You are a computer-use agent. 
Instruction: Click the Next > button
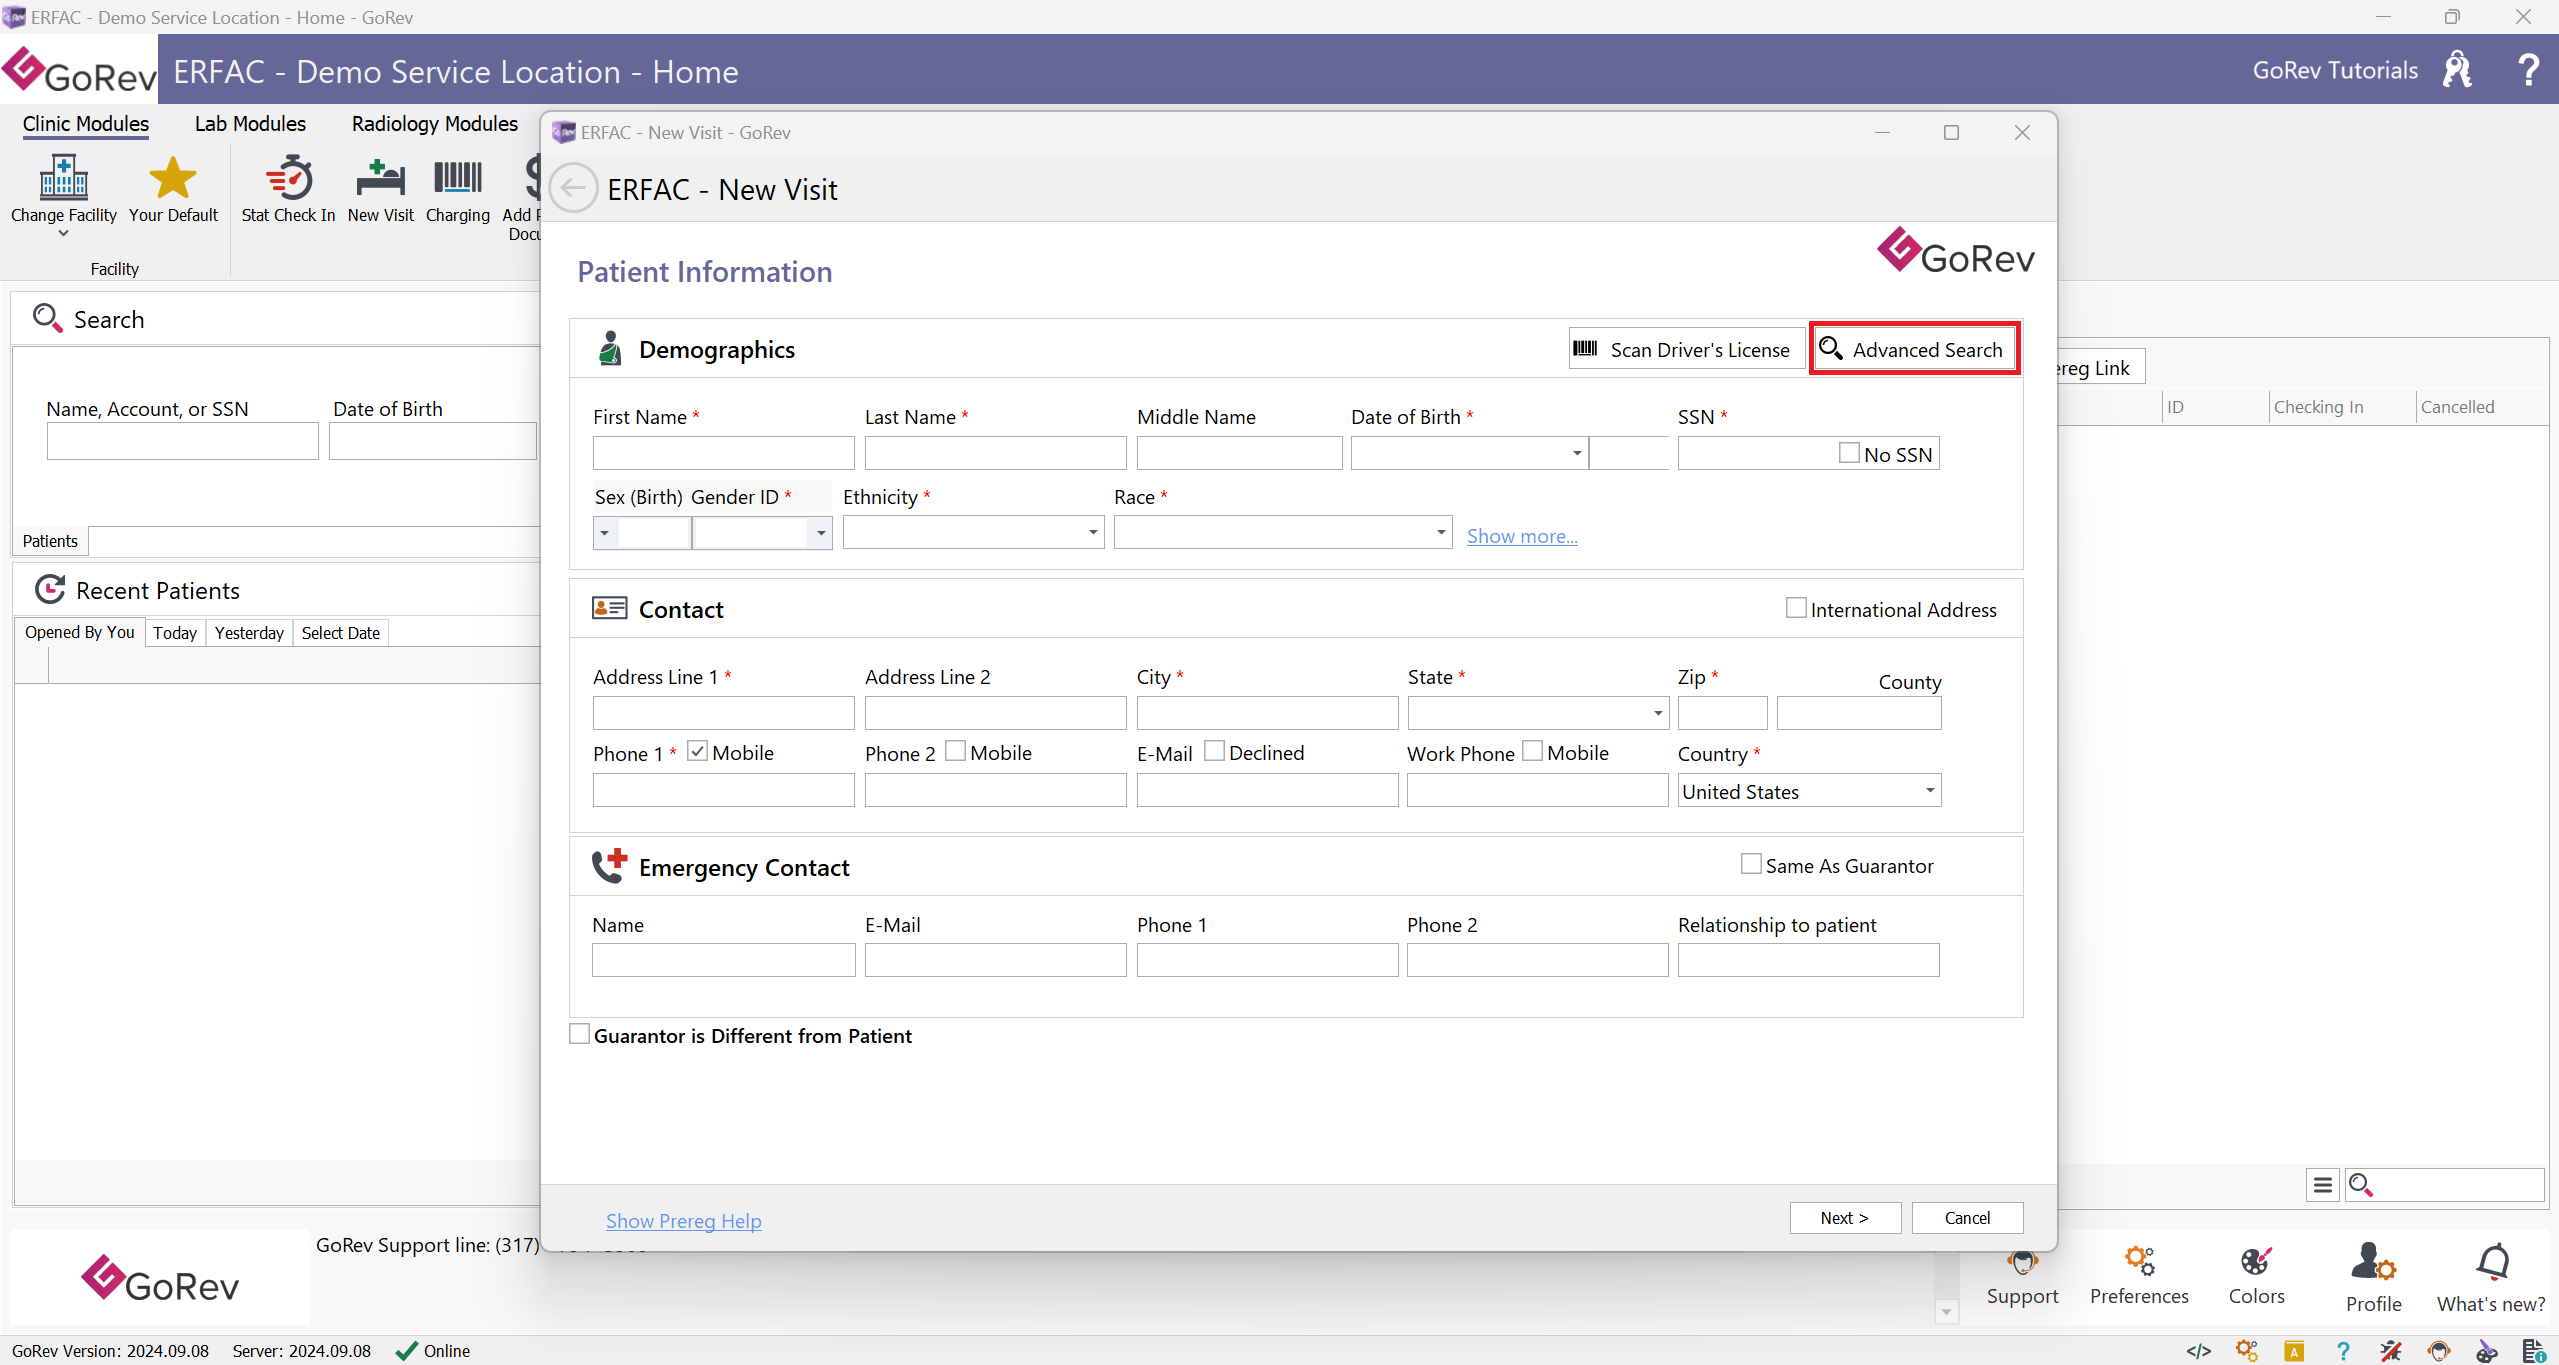tap(1845, 1217)
